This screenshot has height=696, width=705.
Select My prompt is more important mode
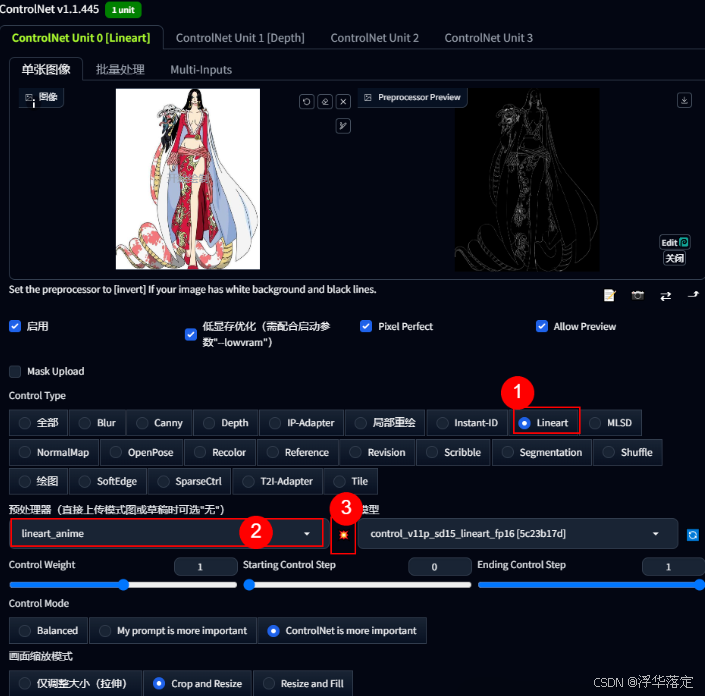pos(173,630)
